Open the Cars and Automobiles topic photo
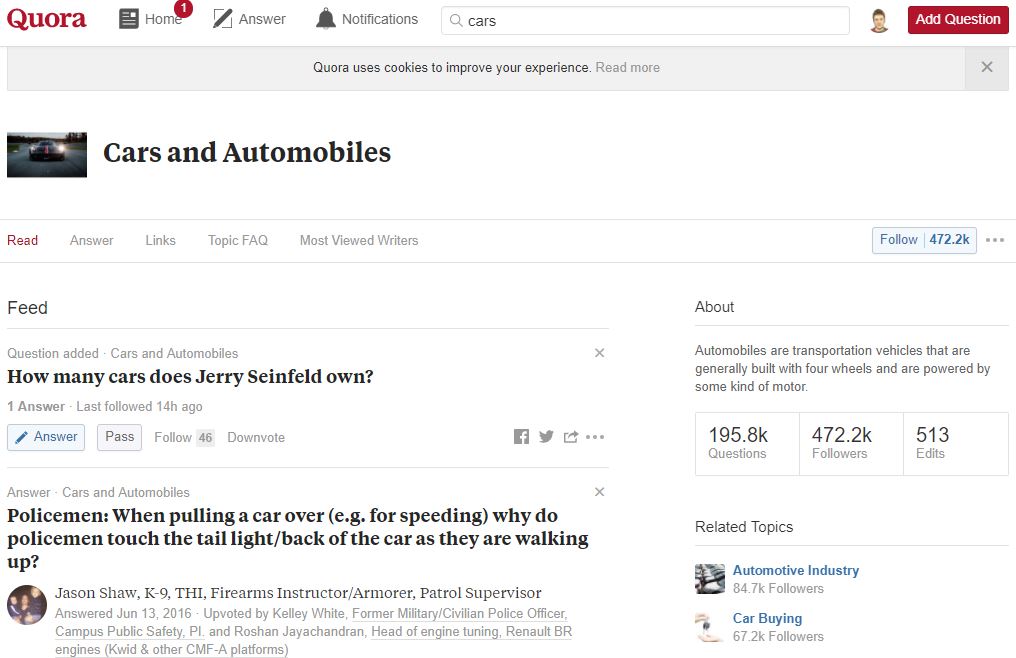 pyautogui.click(x=47, y=155)
